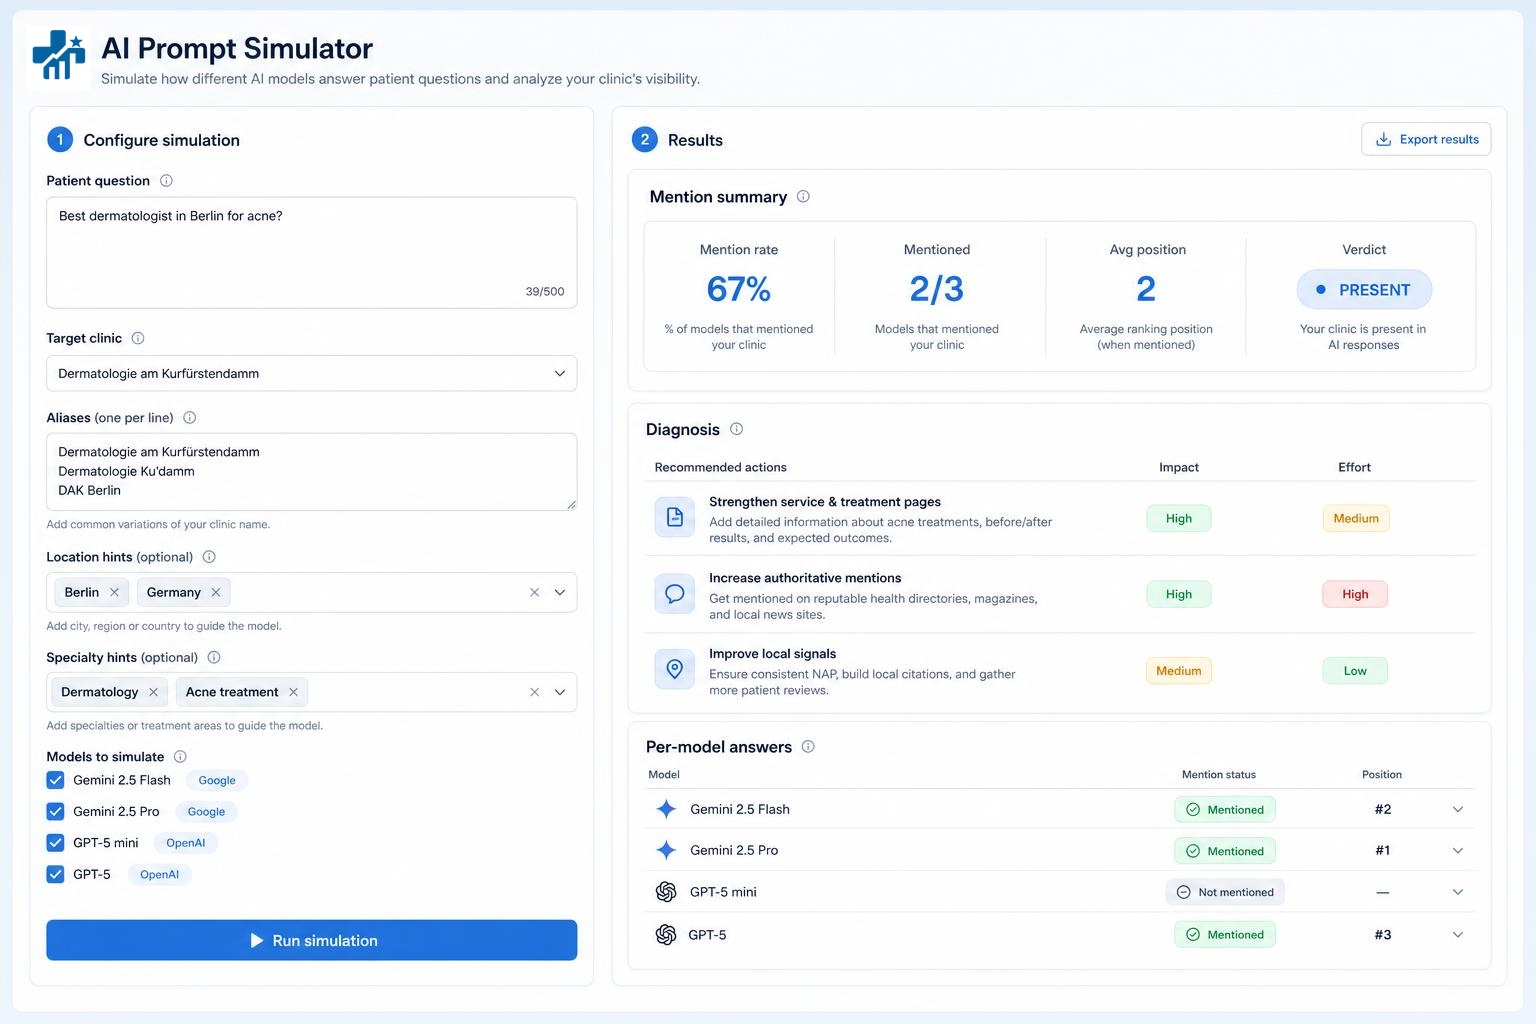Click Low effort badge for local signals
This screenshot has width=1536, height=1024.
[x=1355, y=671]
